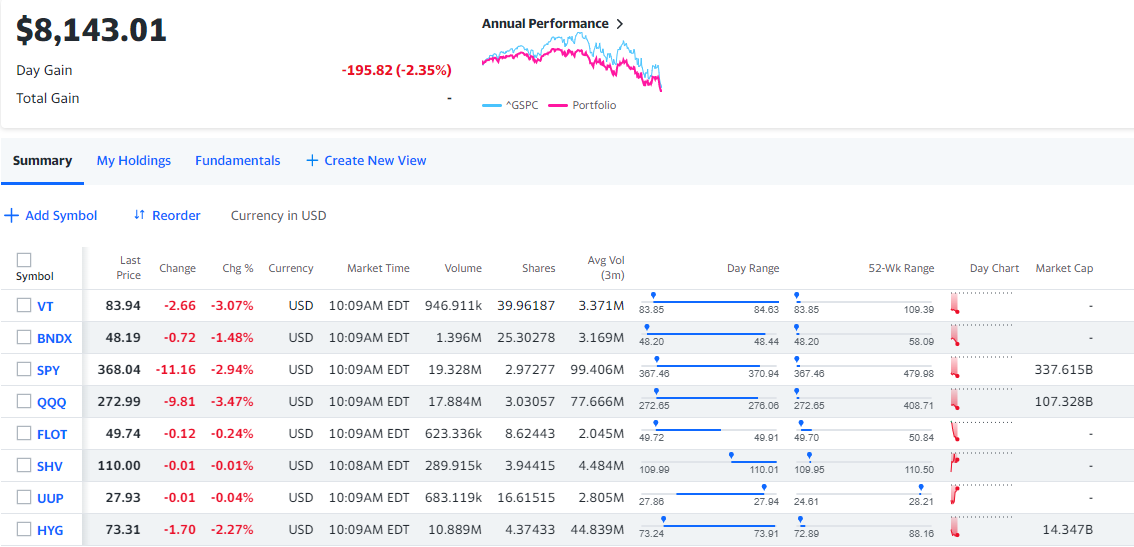Image resolution: width=1134 pixels, height=547 pixels.
Task: Click the VT Day Range bar
Action: coord(709,303)
